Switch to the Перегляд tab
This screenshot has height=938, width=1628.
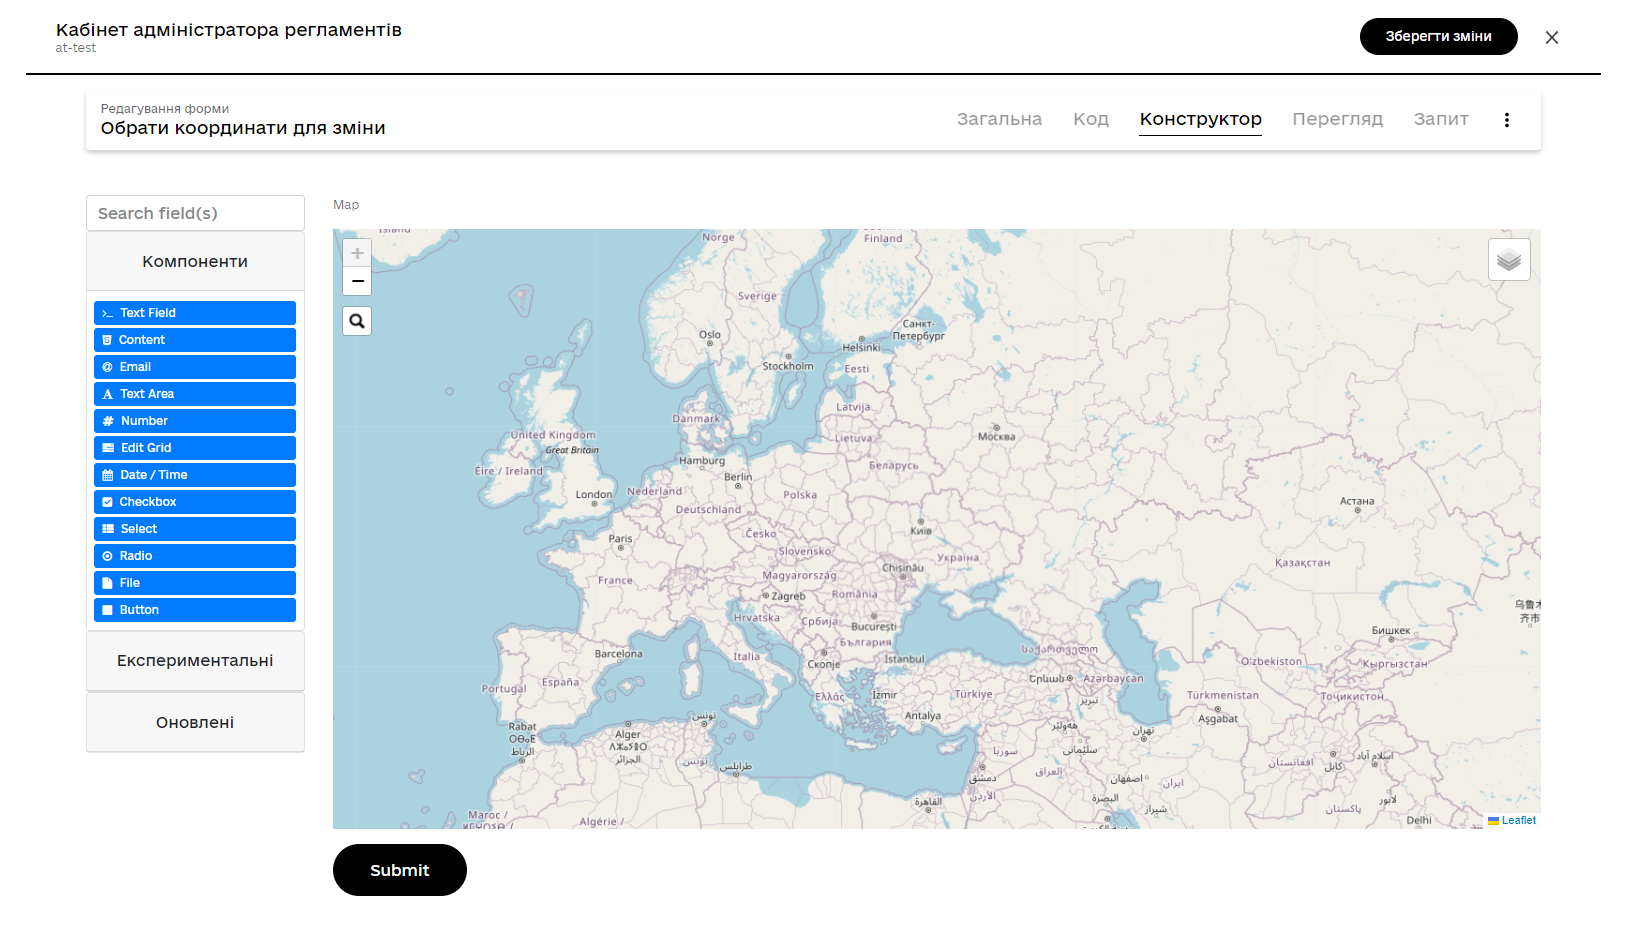pyautogui.click(x=1338, y=119)
